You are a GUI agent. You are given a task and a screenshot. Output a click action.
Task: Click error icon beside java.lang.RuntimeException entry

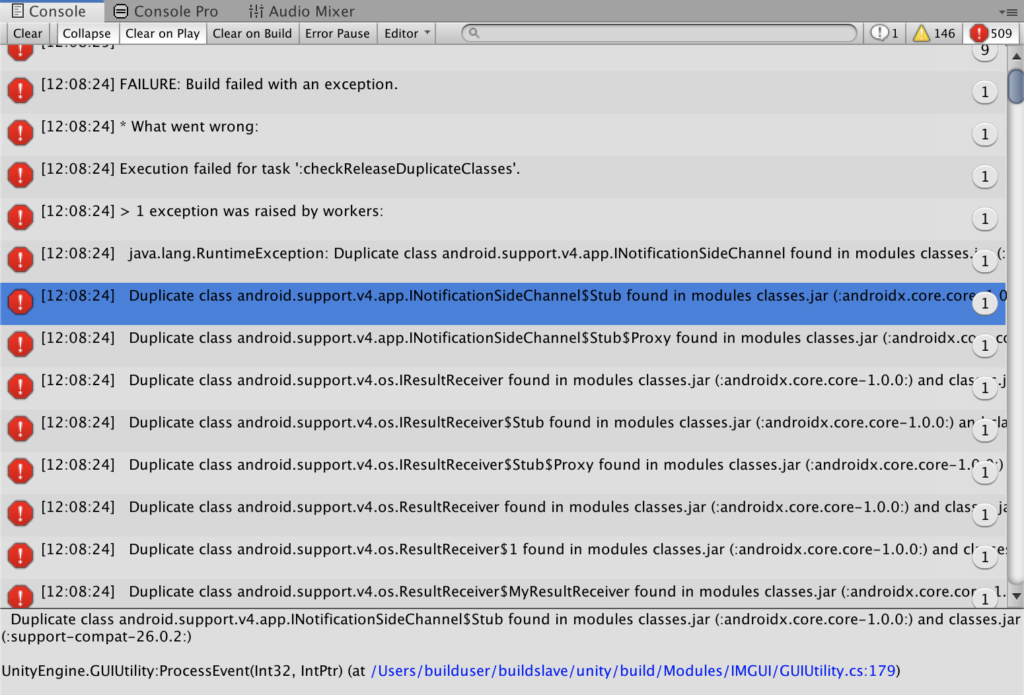[20, 259]
